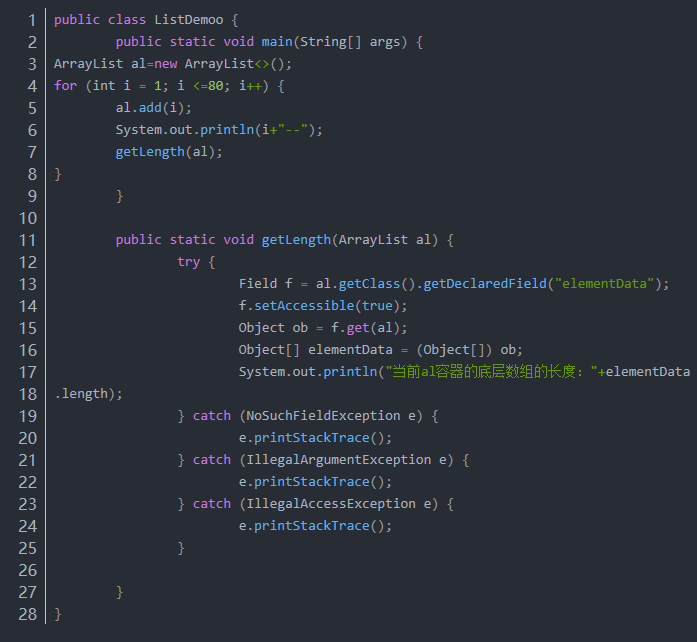
Task: Click 'new ArrayList<>()' on line 3
Action: 219,64
